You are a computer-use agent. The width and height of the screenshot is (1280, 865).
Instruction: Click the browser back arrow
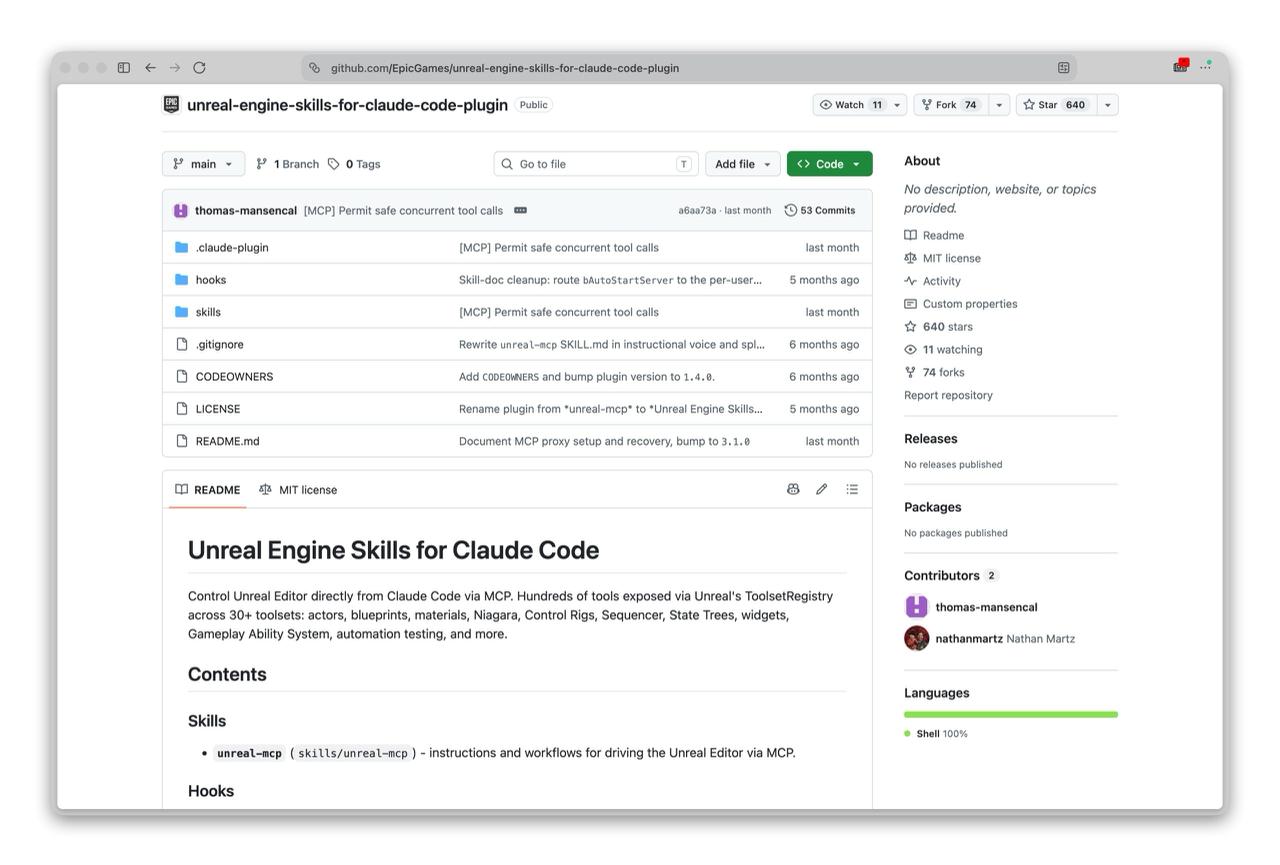[150, 68]
